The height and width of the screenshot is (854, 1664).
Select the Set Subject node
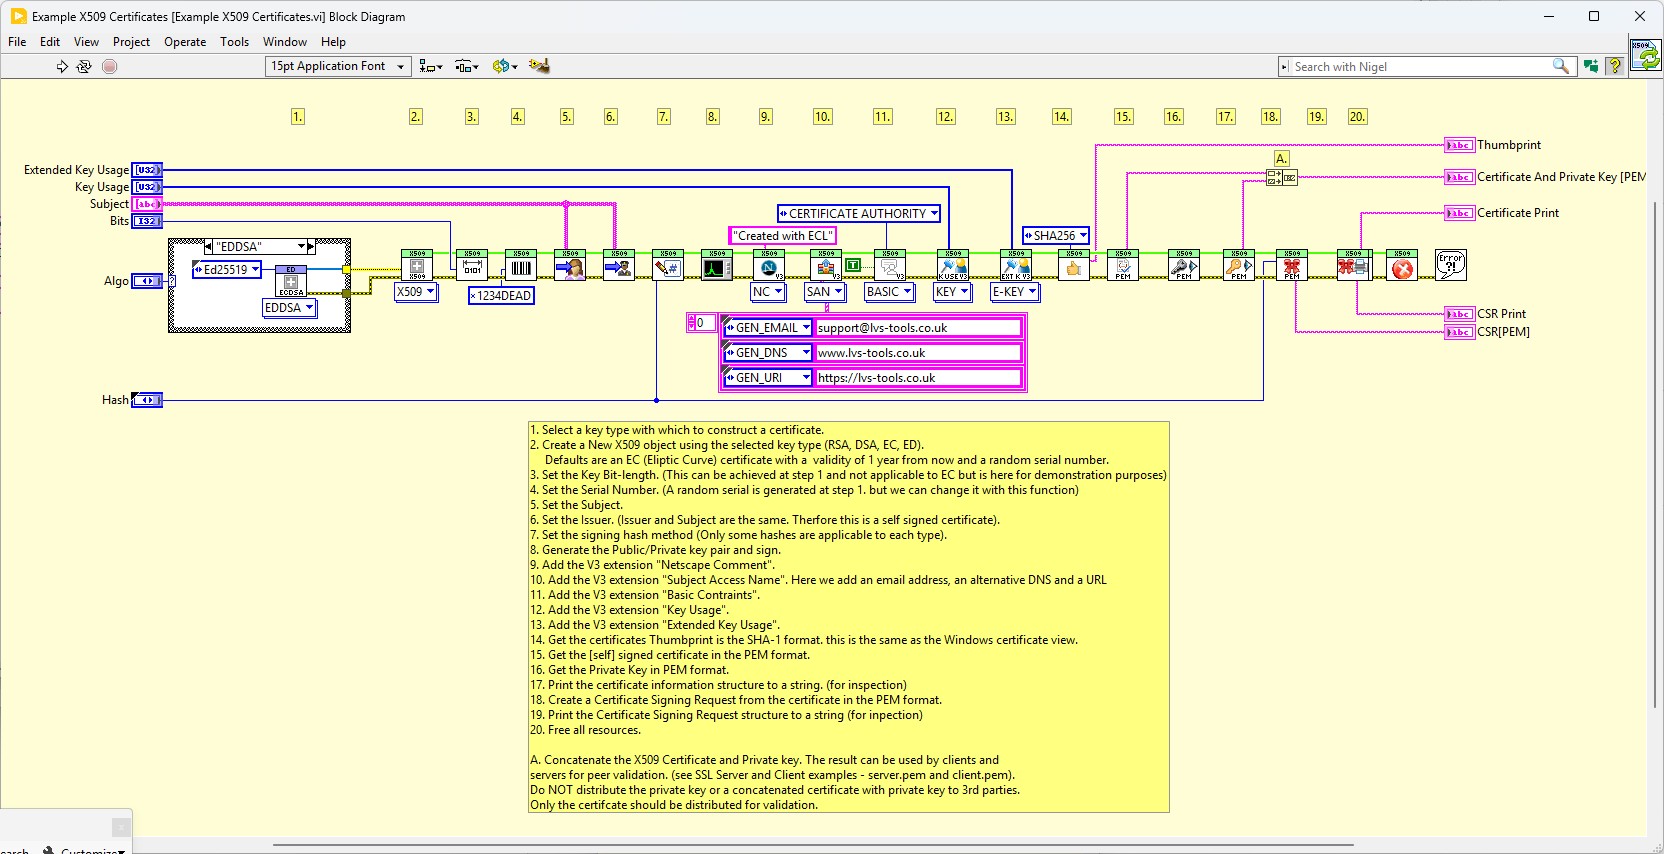click(570, 265)
